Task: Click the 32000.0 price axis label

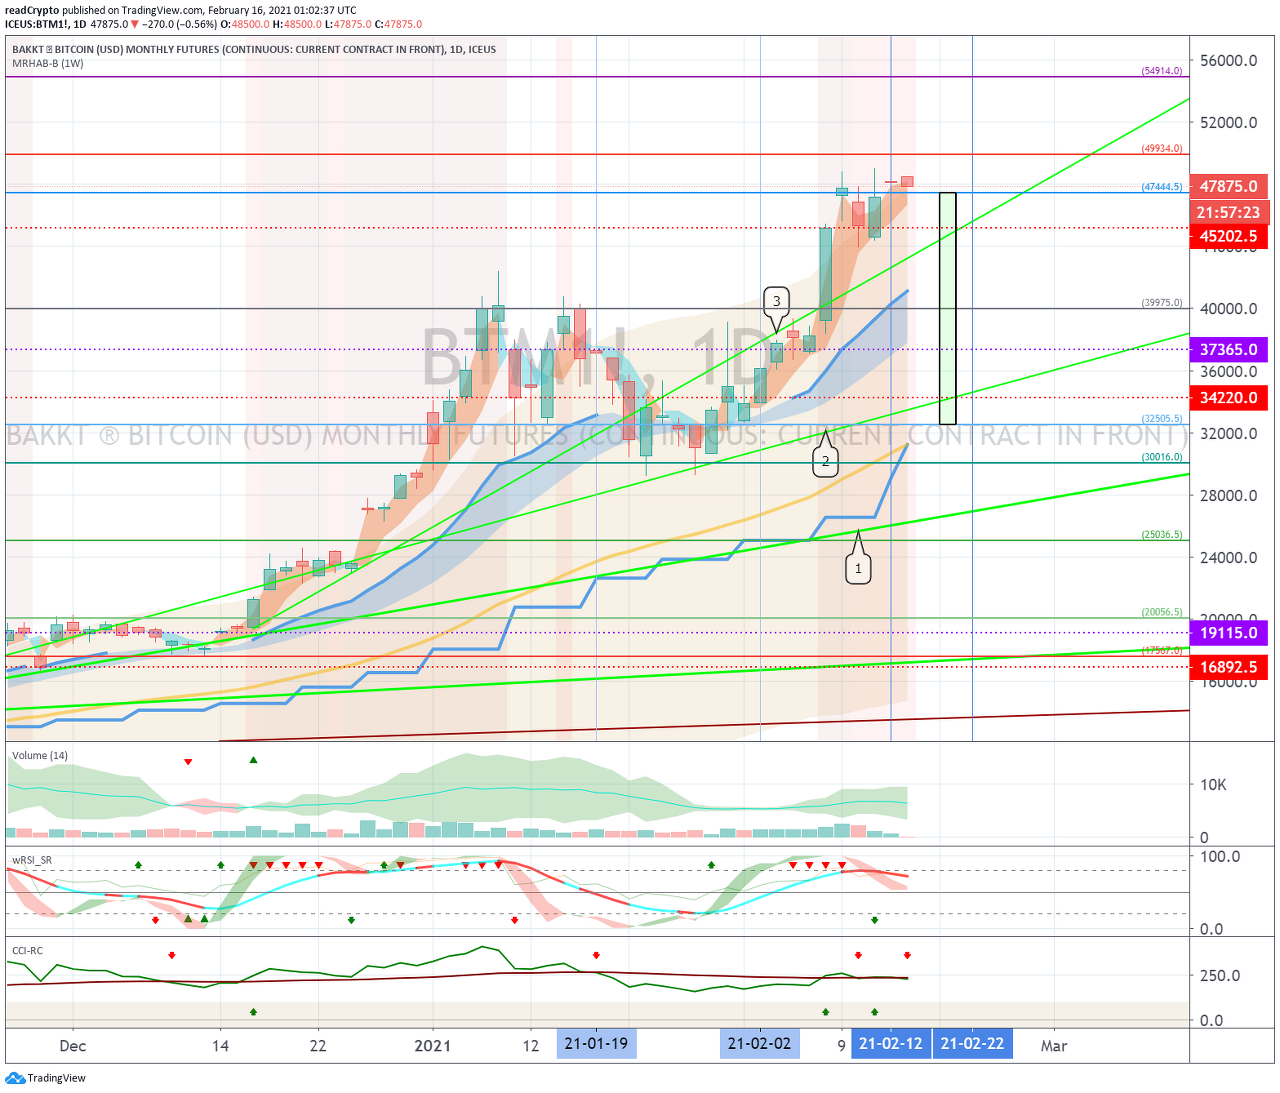Action: click(x=1229, y=434)
